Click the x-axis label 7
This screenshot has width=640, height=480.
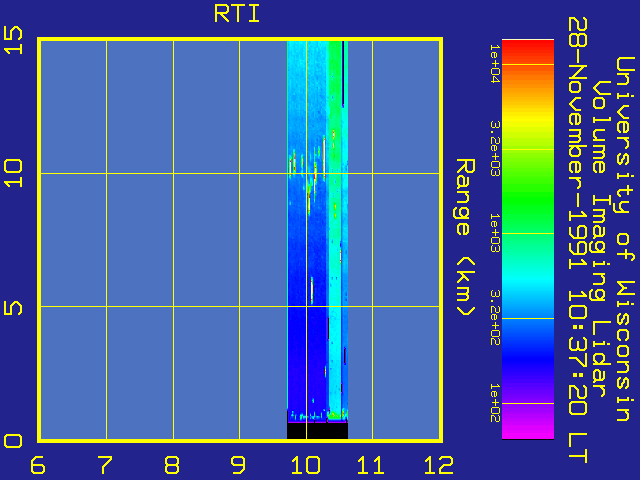coord(104,465)
